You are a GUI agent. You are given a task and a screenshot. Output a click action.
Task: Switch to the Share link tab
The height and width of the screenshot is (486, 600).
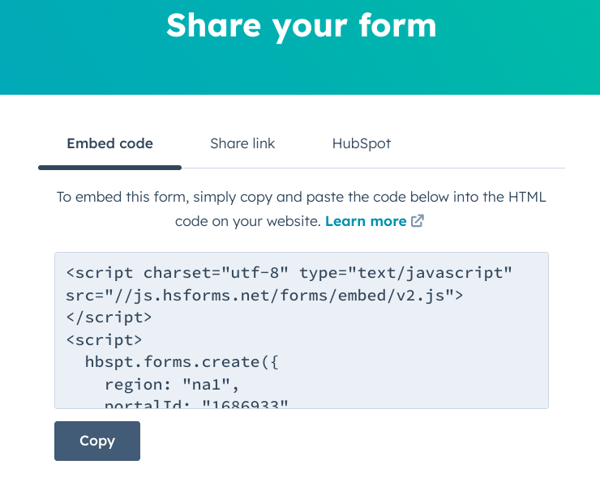pos(242,144)
